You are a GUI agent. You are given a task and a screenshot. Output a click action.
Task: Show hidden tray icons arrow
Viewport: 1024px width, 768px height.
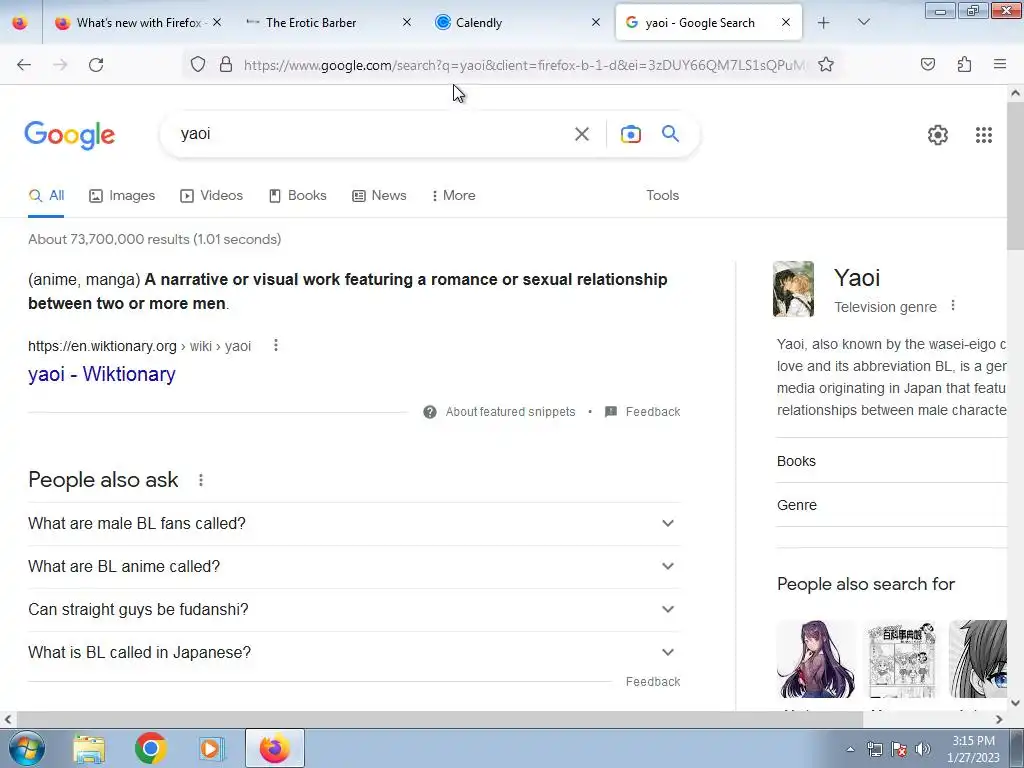850,749
